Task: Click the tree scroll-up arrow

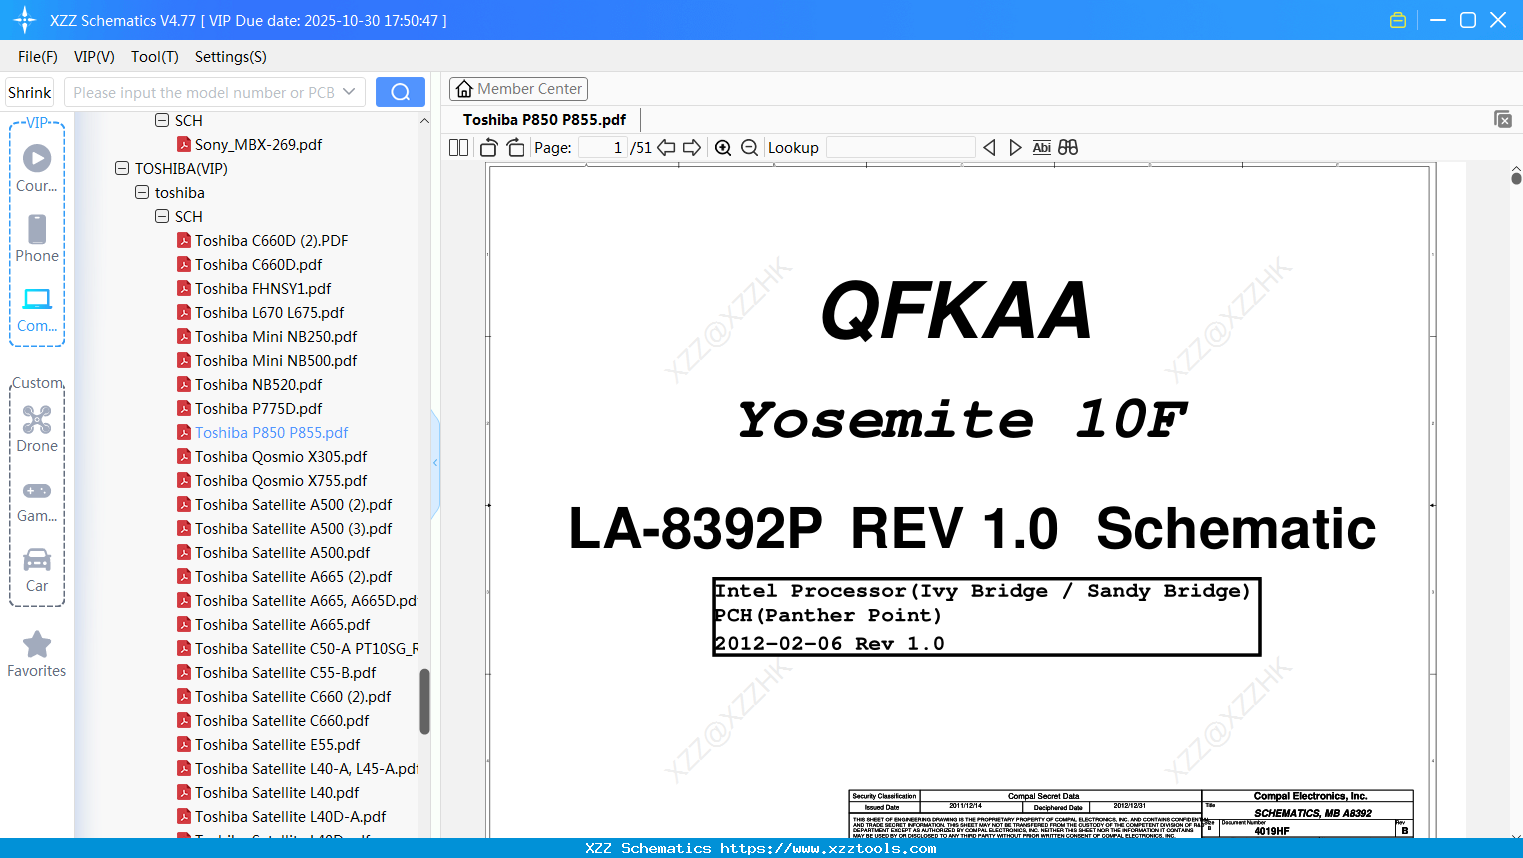Action: [424, 121]
